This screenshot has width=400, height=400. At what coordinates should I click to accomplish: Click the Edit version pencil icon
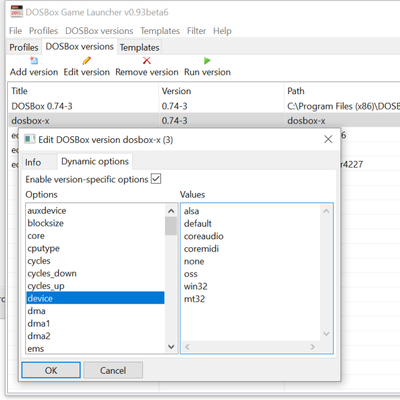pos(87,61)
